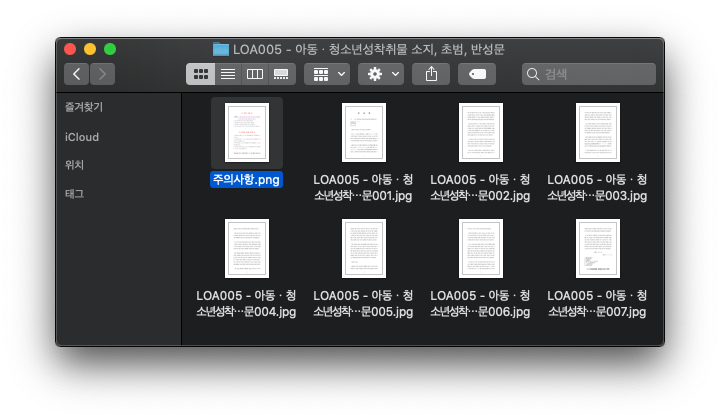
Task: Click the file name ending 문007.jpg
Action: point(597,303)
